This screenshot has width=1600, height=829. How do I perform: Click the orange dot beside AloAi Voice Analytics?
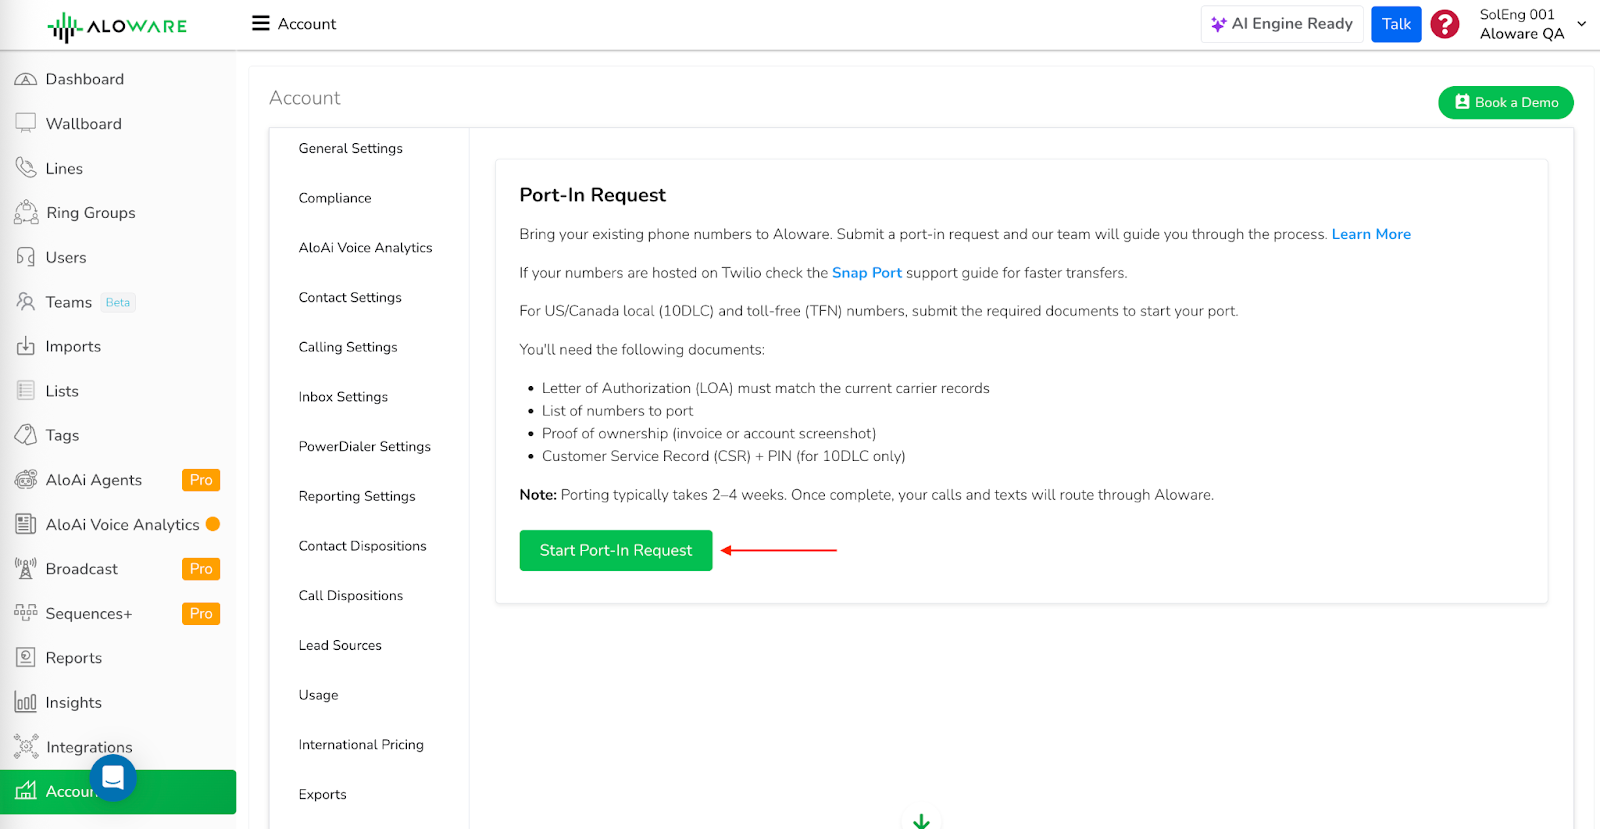point(213,524)
